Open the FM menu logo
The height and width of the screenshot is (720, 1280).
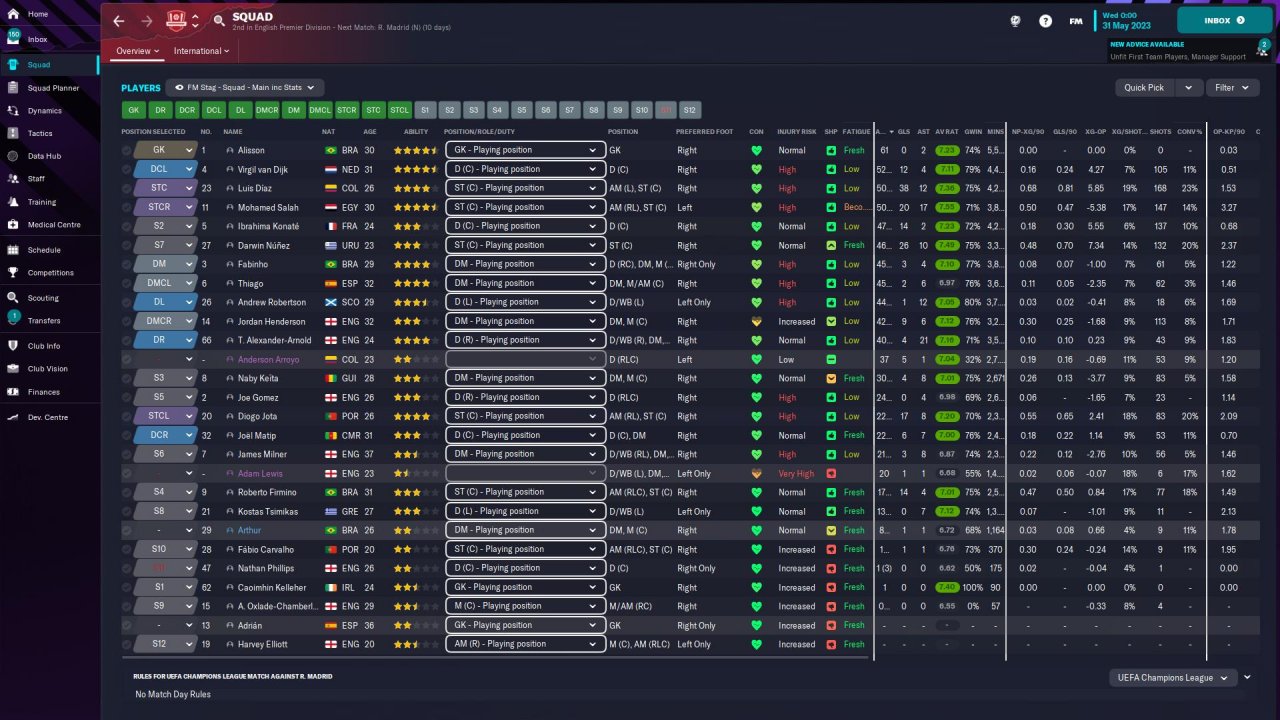pyautogui.click(x=1076, y=20)
